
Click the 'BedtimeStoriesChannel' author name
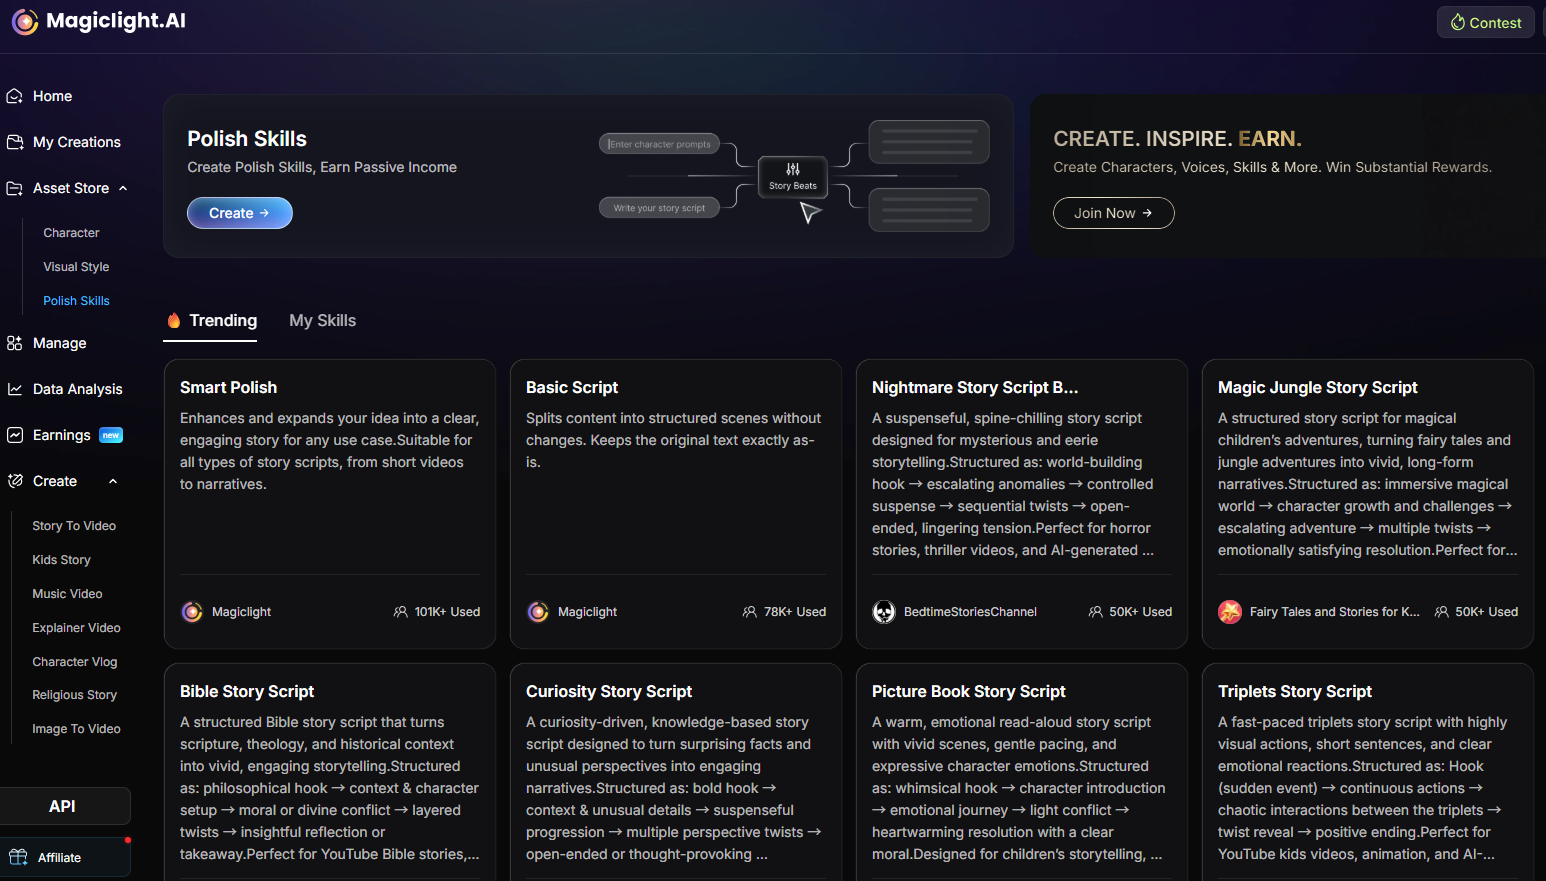[x=970, y=612]
